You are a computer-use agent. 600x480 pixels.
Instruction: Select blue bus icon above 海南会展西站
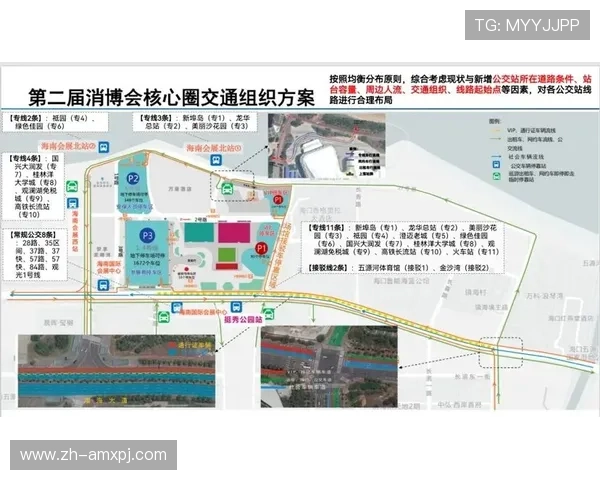tap(72, 203)
